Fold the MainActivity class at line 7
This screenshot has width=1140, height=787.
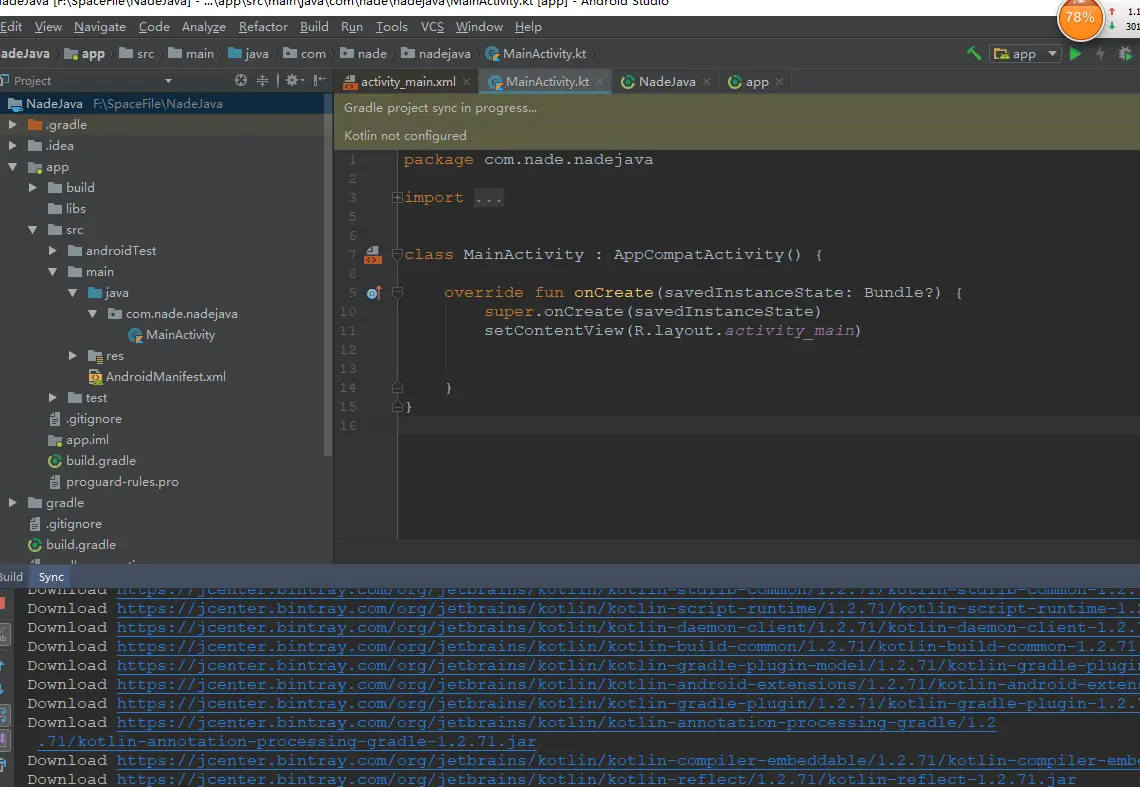point(397,255)
